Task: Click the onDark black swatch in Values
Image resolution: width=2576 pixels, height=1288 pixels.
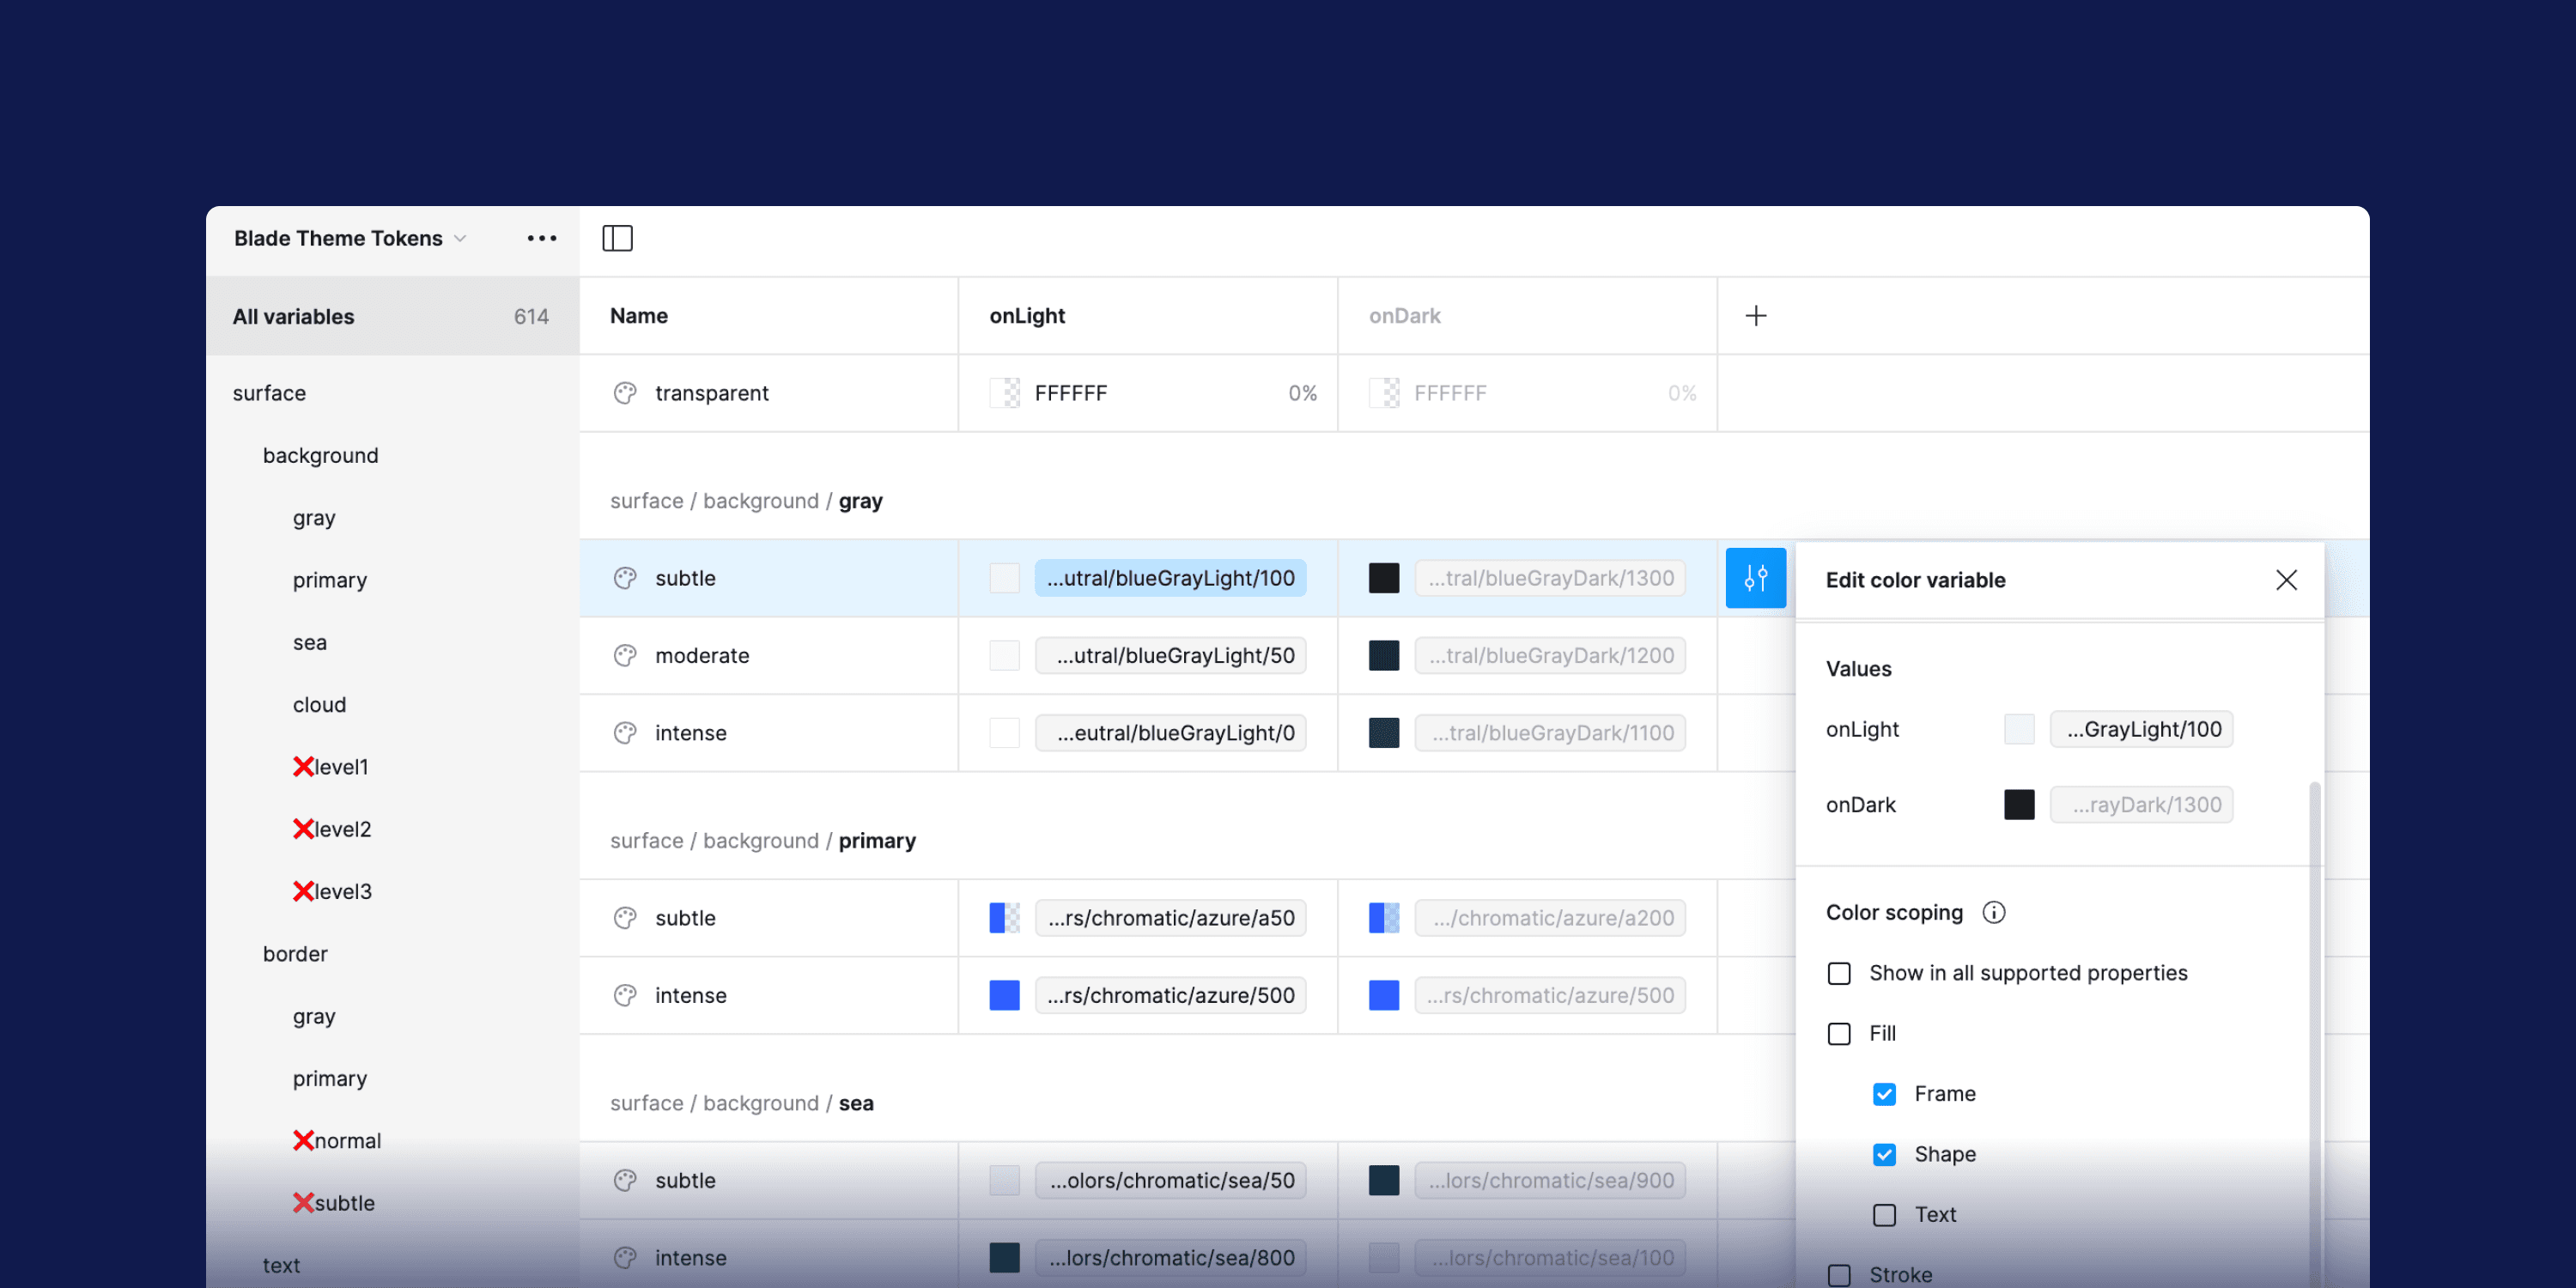Action: (2019, 805)
